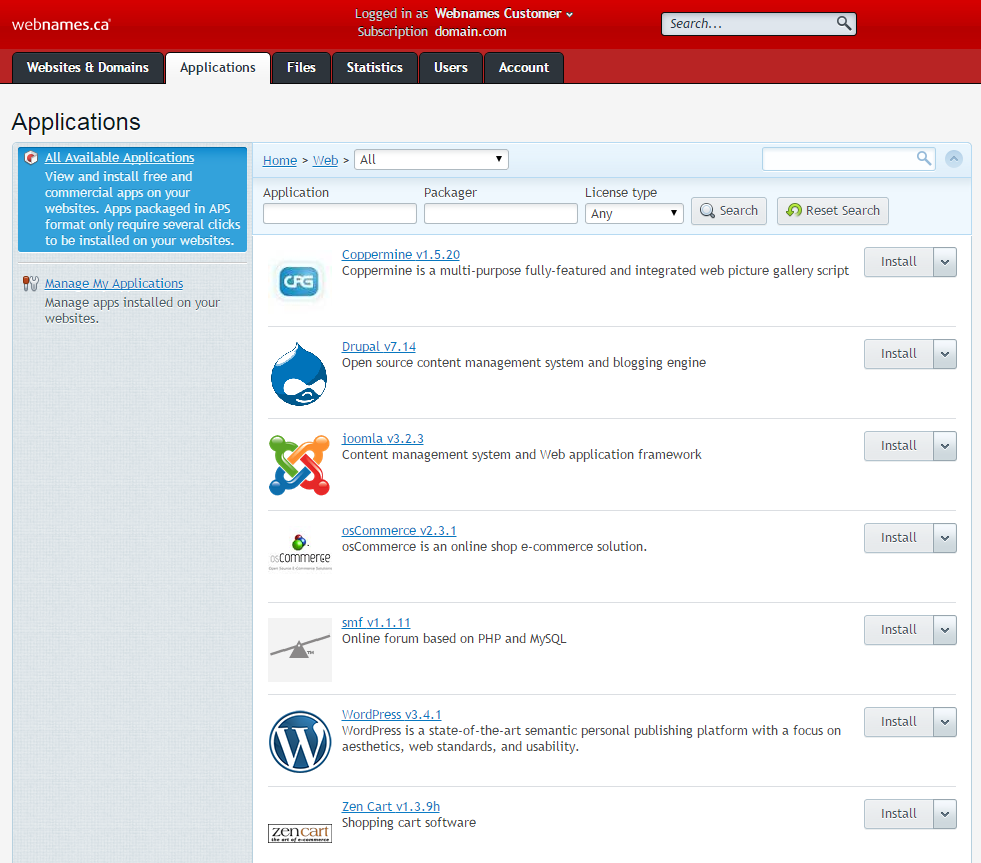Click the domain.com subscription text

tap(470, 32)
